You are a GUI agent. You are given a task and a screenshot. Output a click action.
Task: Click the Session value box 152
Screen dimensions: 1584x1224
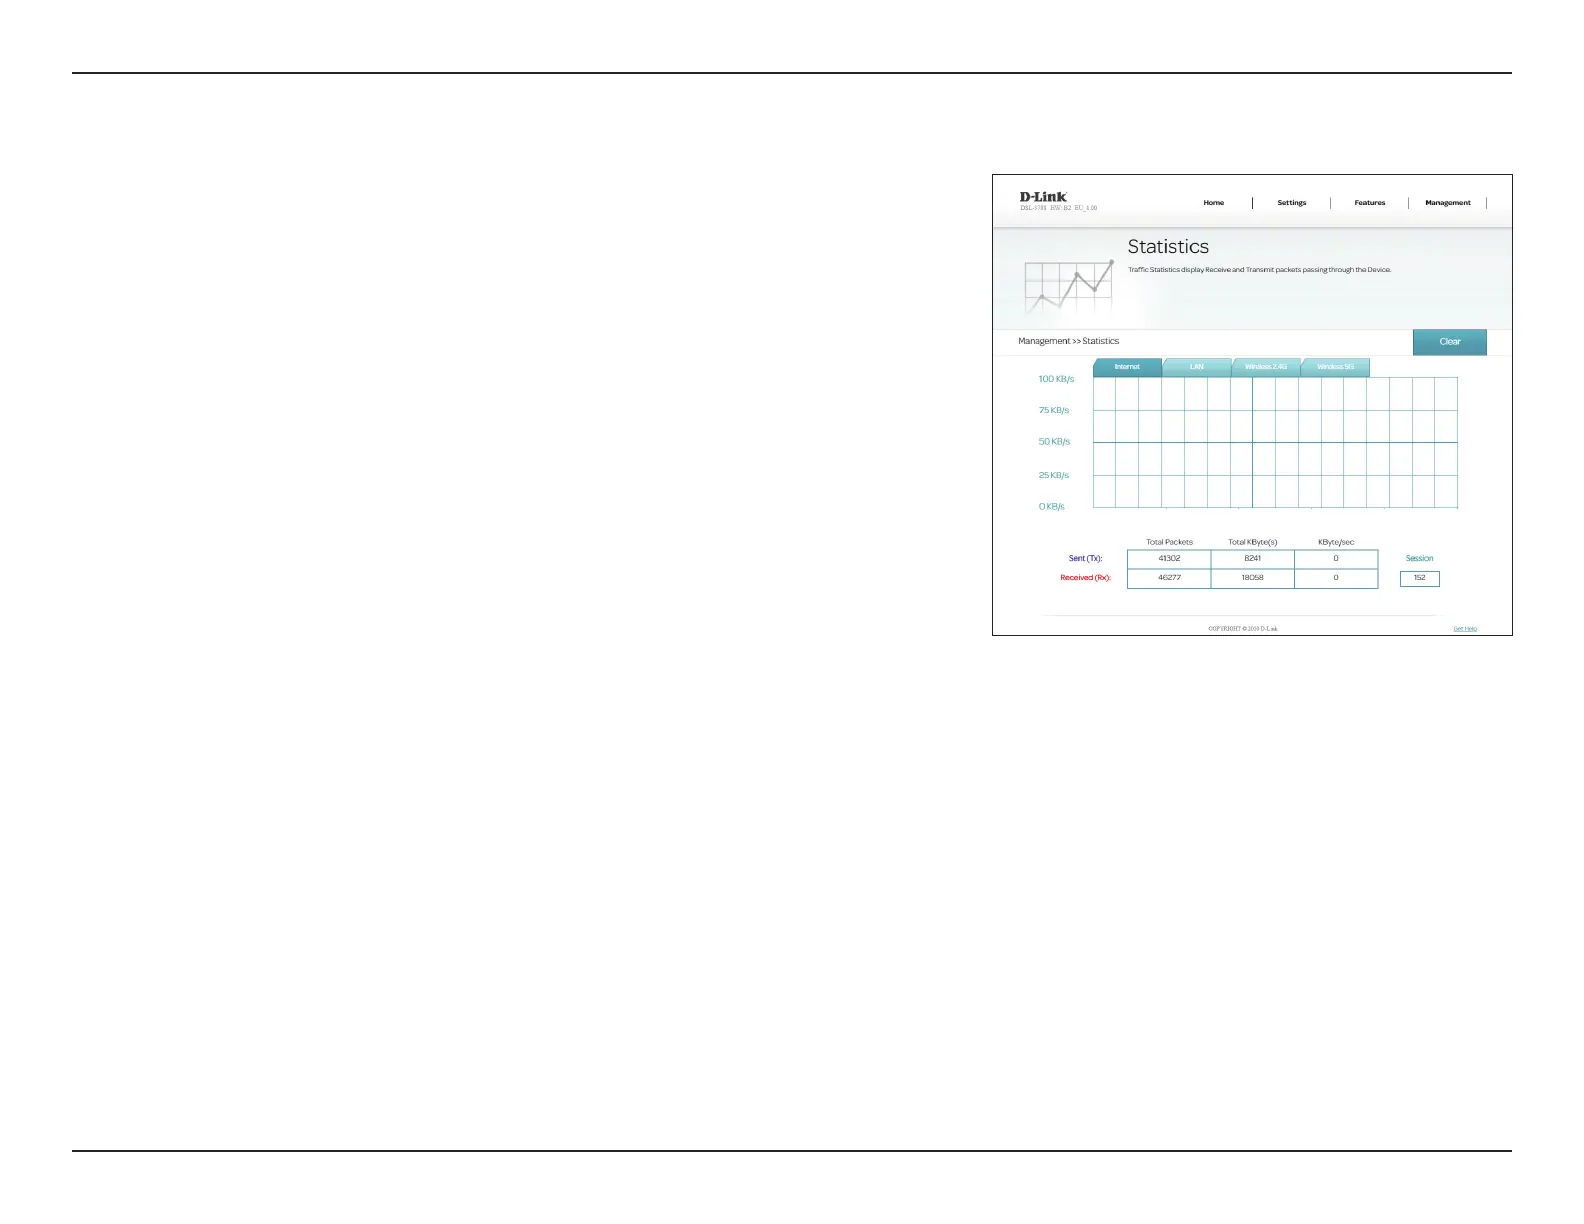1419,578
